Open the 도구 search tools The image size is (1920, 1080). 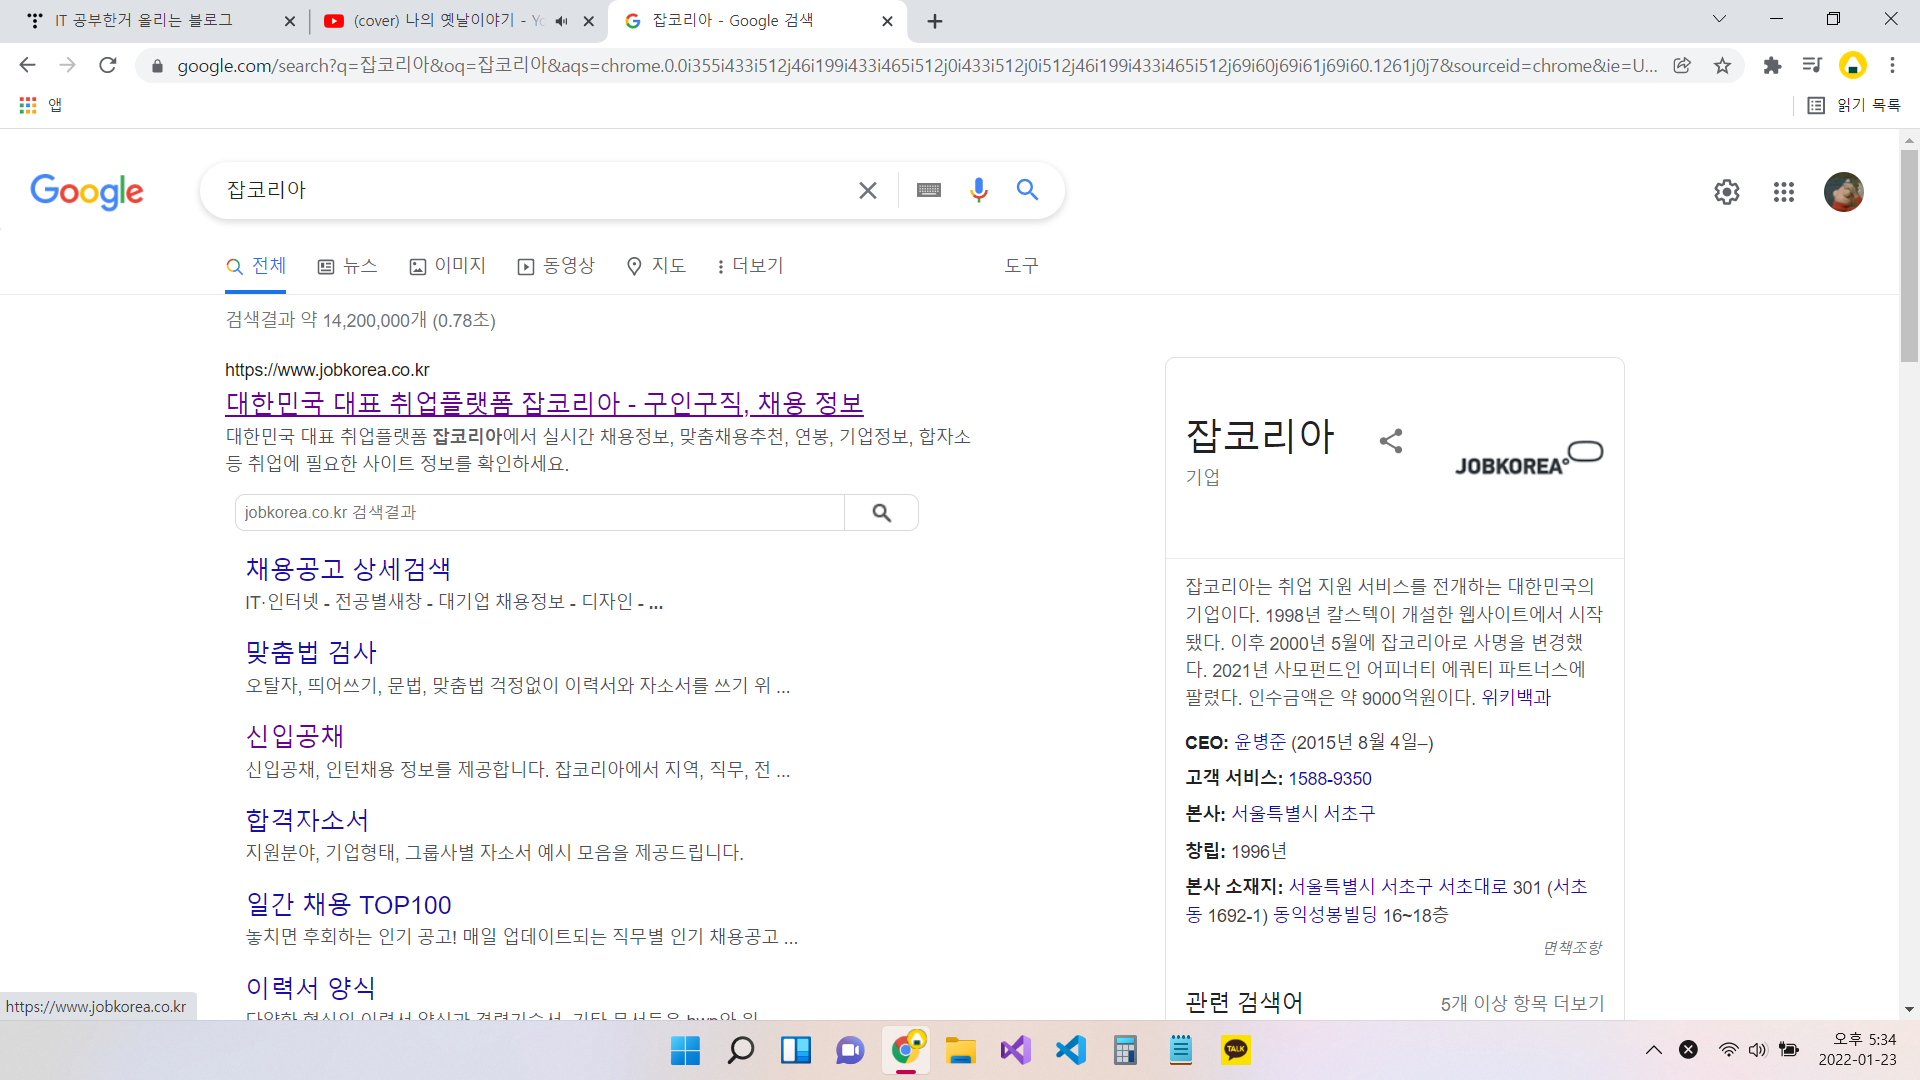tap(1021, 266)
